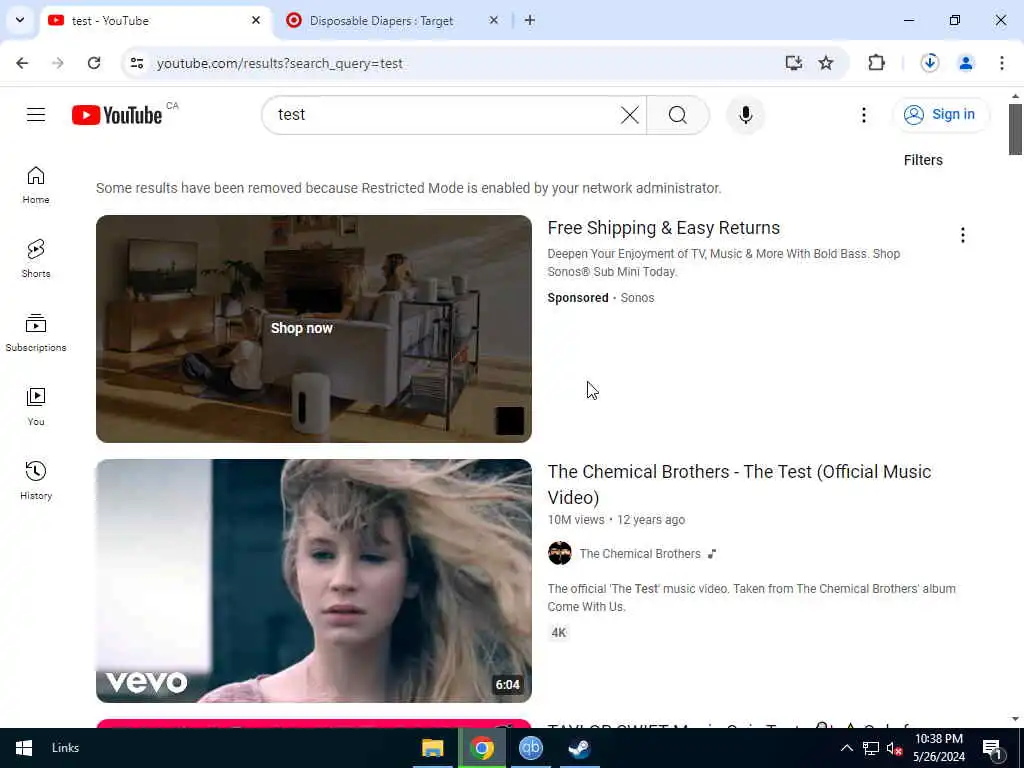Open a new browser tab

pyautogui.click(x=530, y=21)
